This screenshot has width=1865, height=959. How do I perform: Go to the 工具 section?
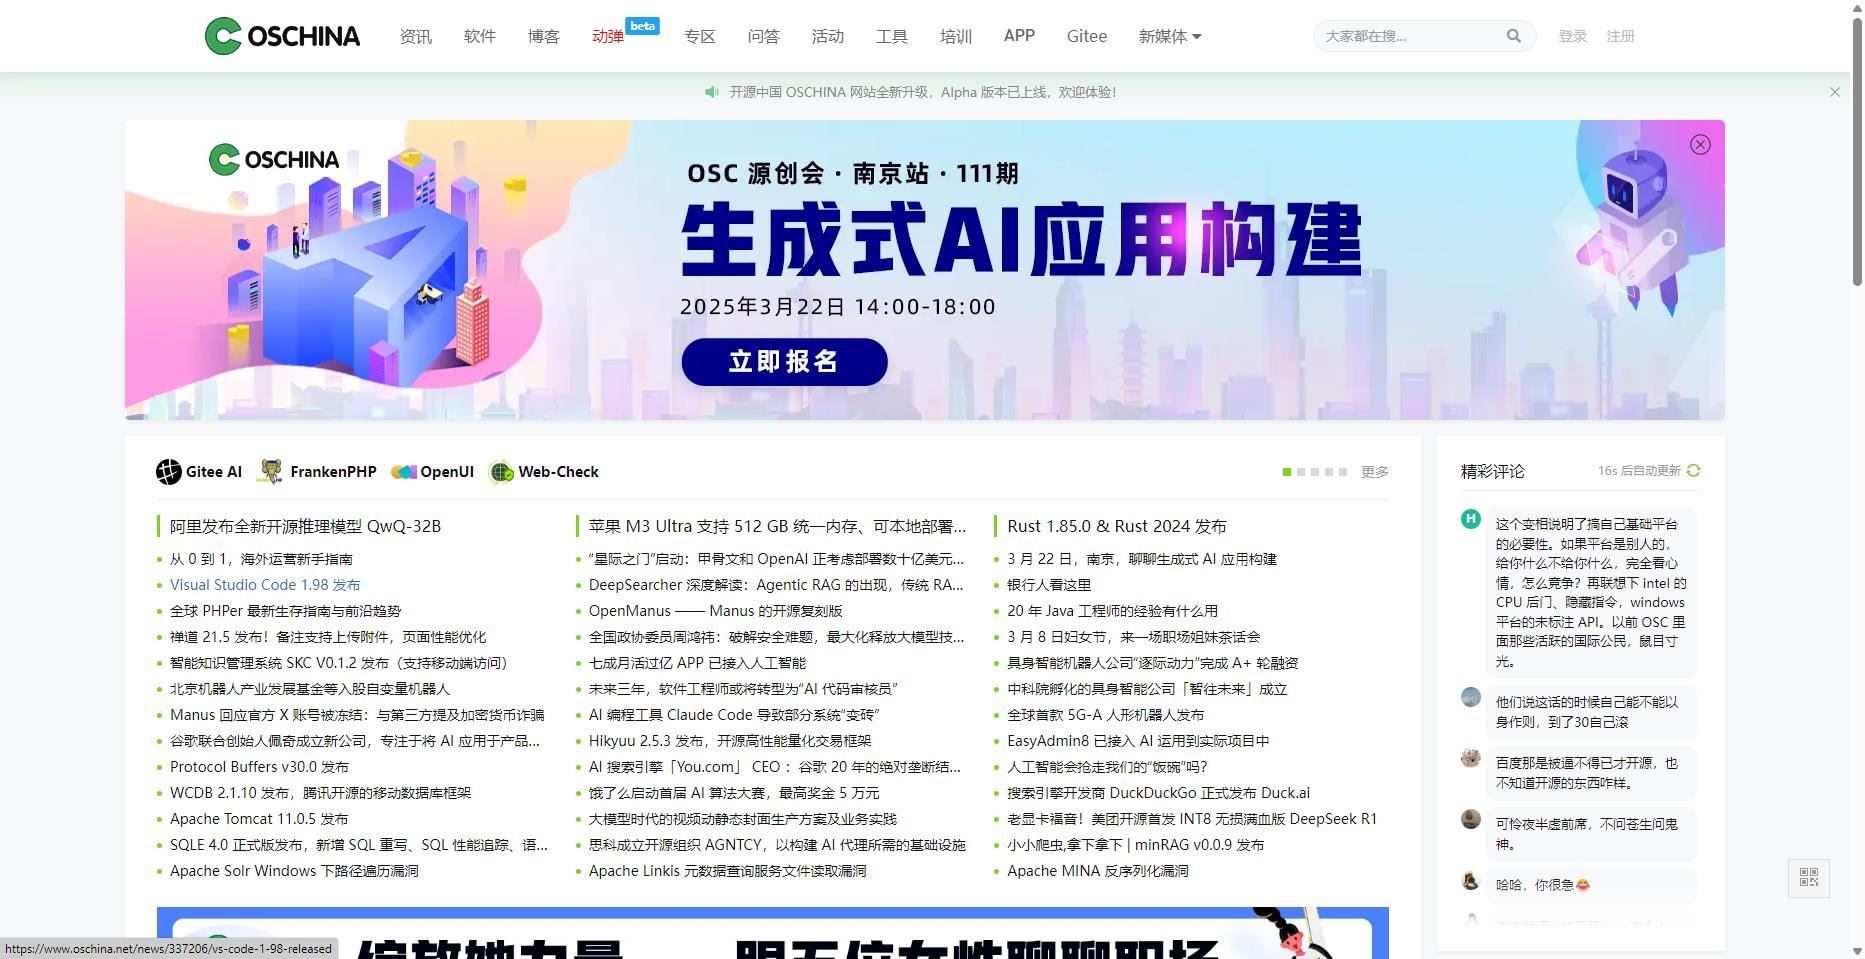(891, 36)
